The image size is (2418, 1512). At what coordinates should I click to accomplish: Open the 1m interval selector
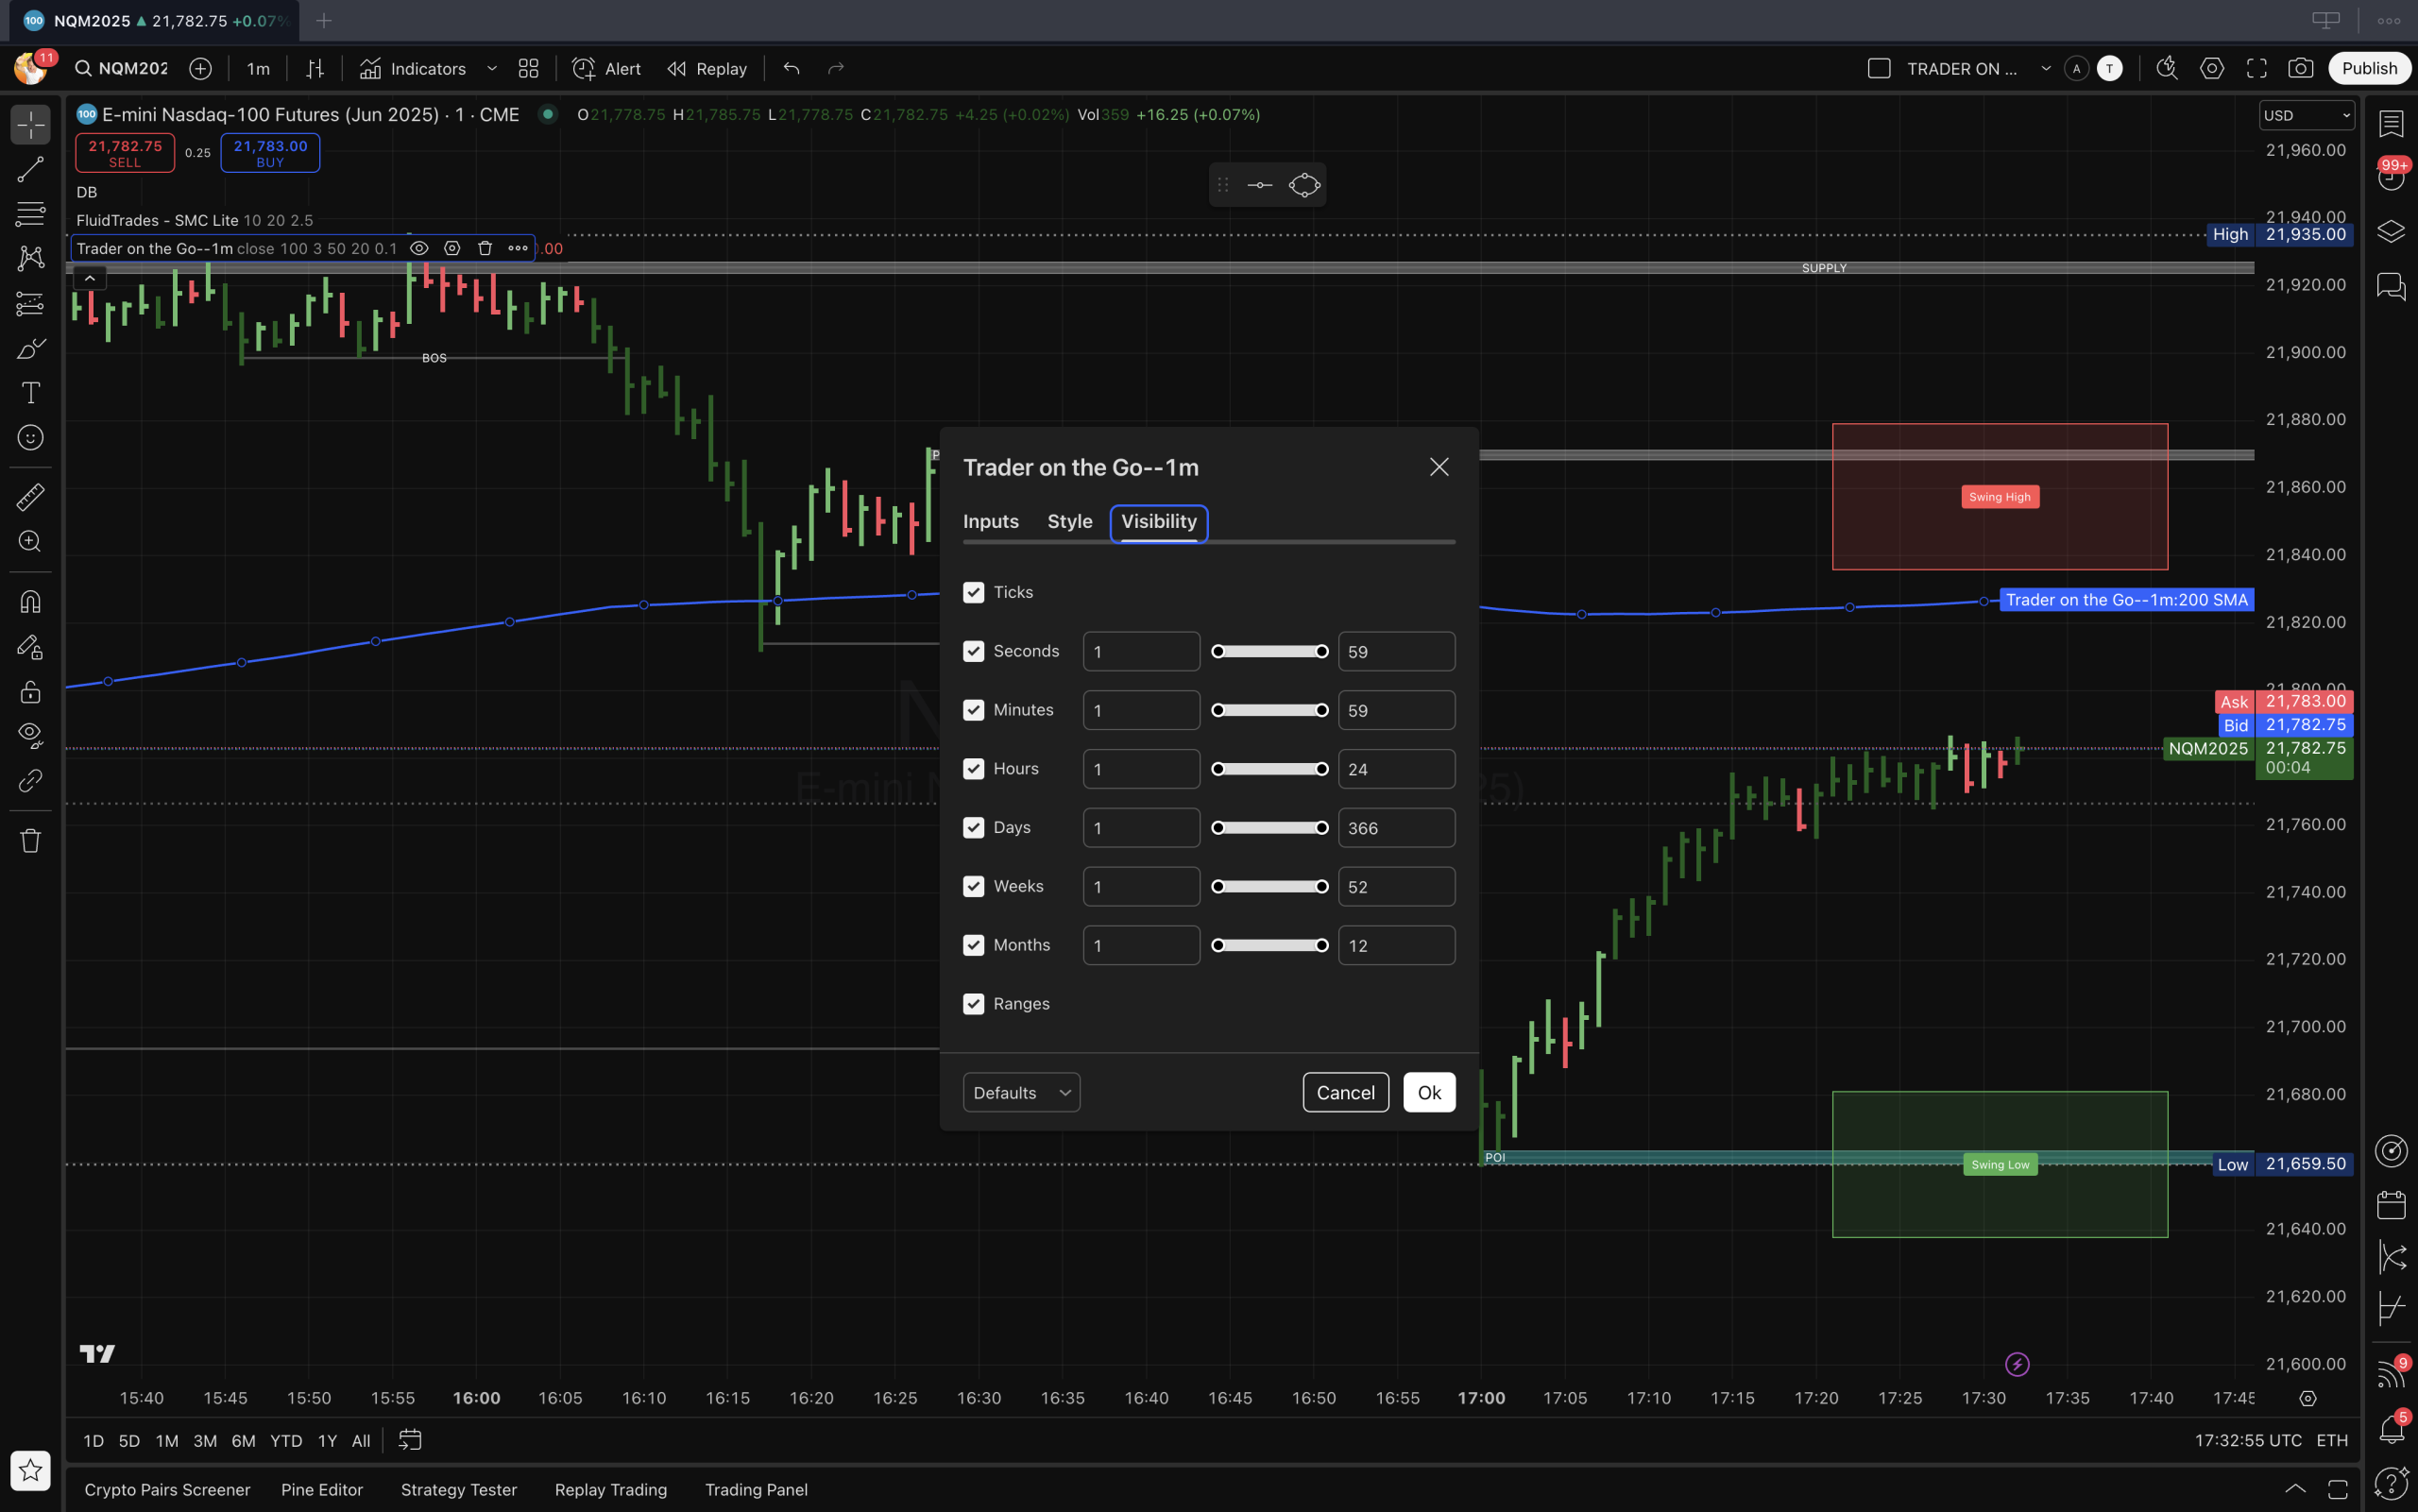pyautogui.click(x=258, y=68)
